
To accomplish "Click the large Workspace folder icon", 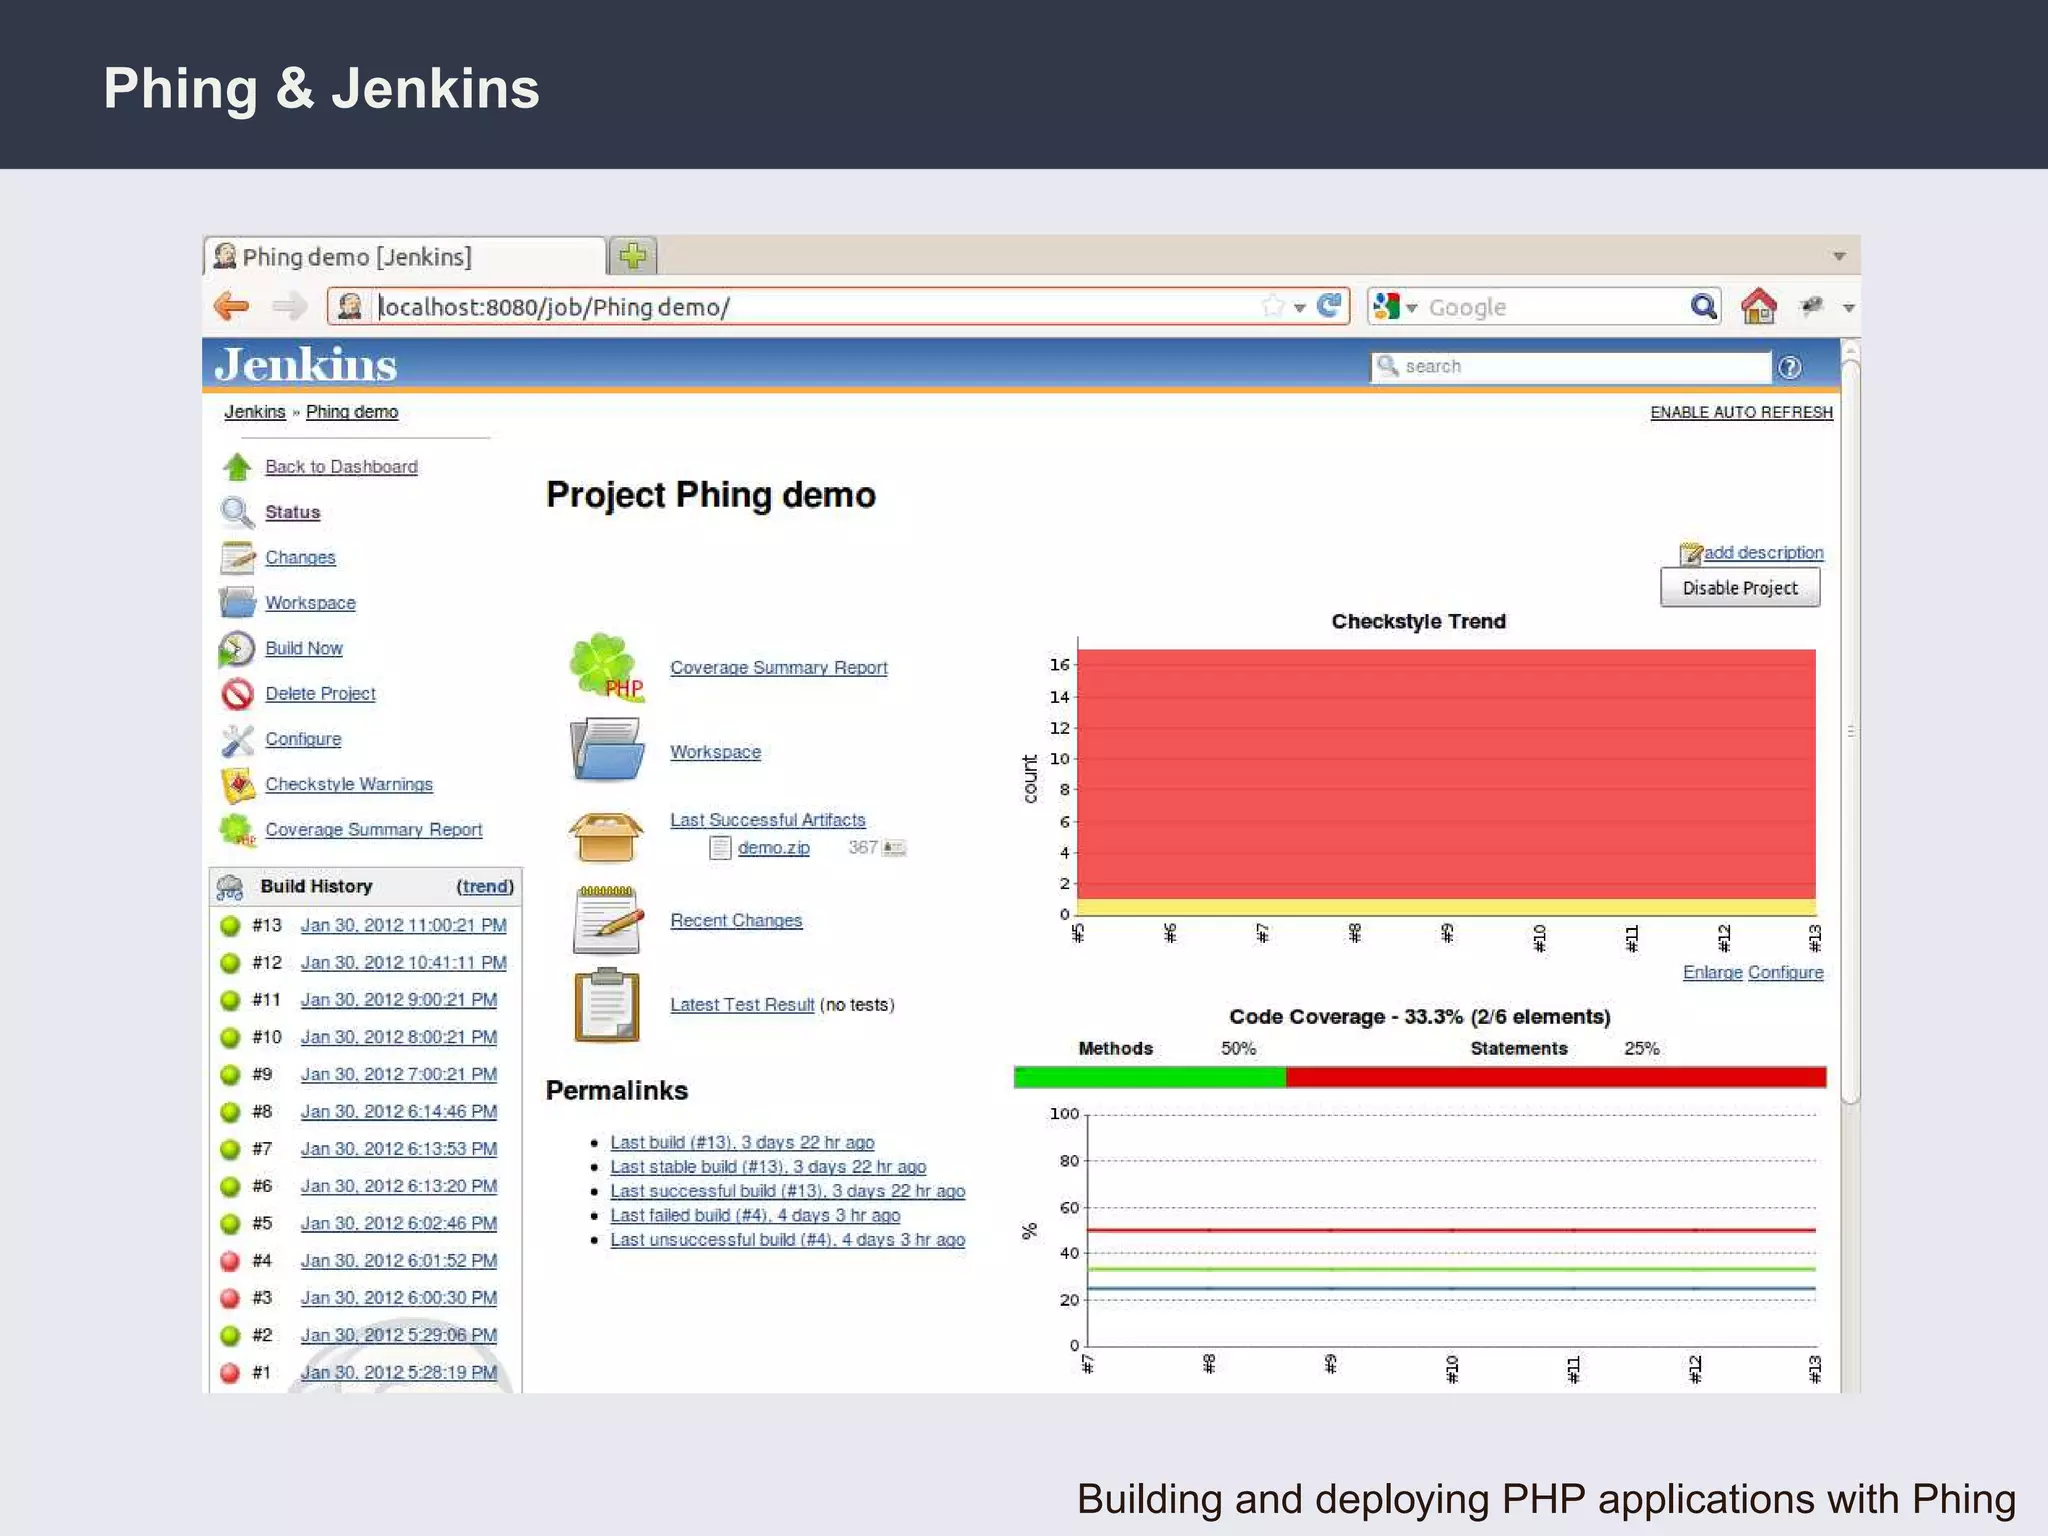I will (606, 750).
